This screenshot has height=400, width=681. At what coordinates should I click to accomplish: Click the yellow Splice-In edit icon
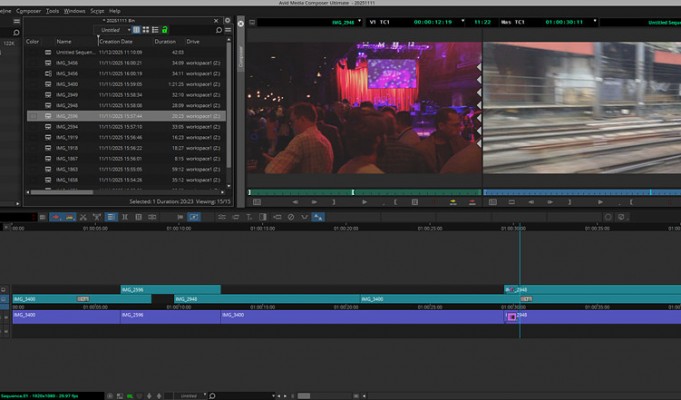point(453,202)
